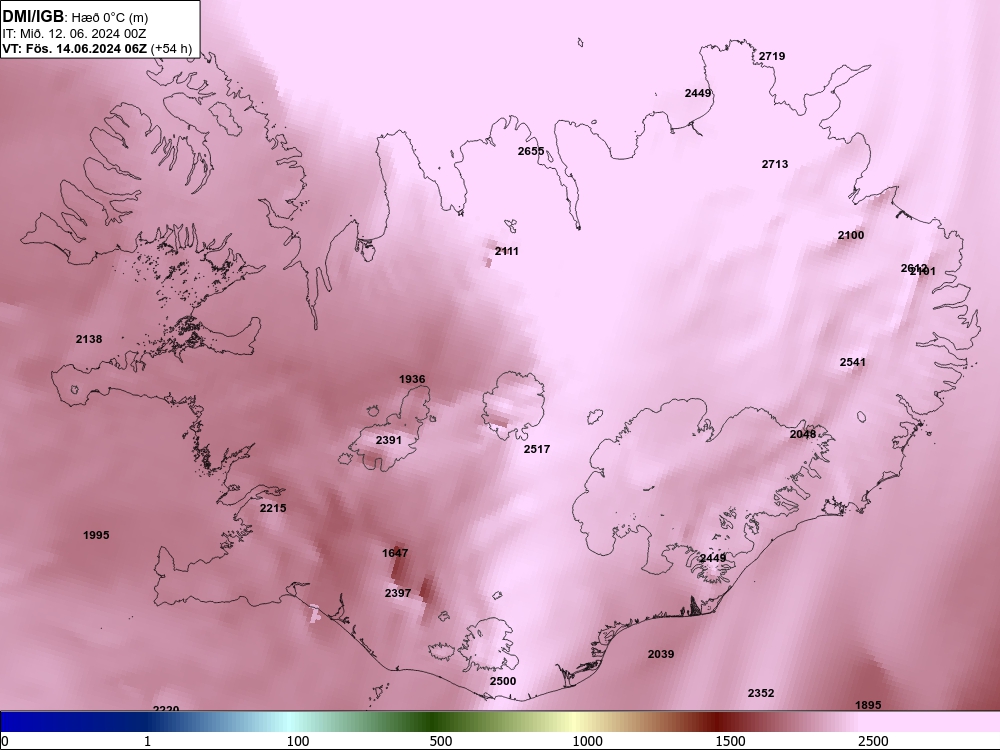Viewport: 1000px width, 750px height.
Task: Click the 2713 value on the map
Action: (775, 164)
